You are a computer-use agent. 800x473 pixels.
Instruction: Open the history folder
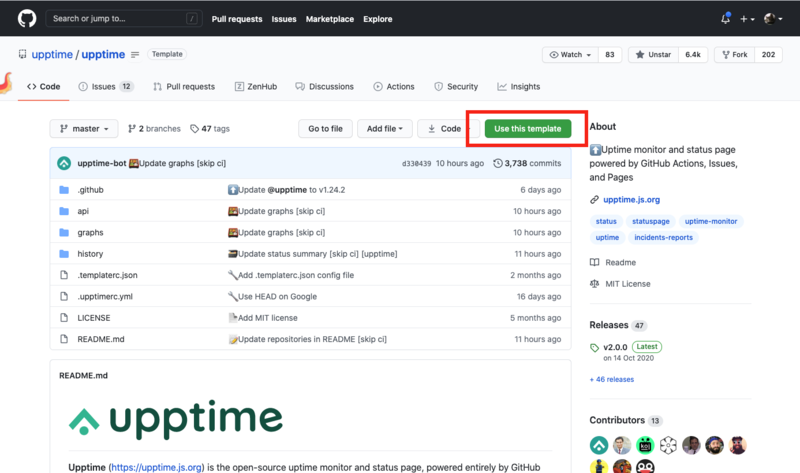90,254
